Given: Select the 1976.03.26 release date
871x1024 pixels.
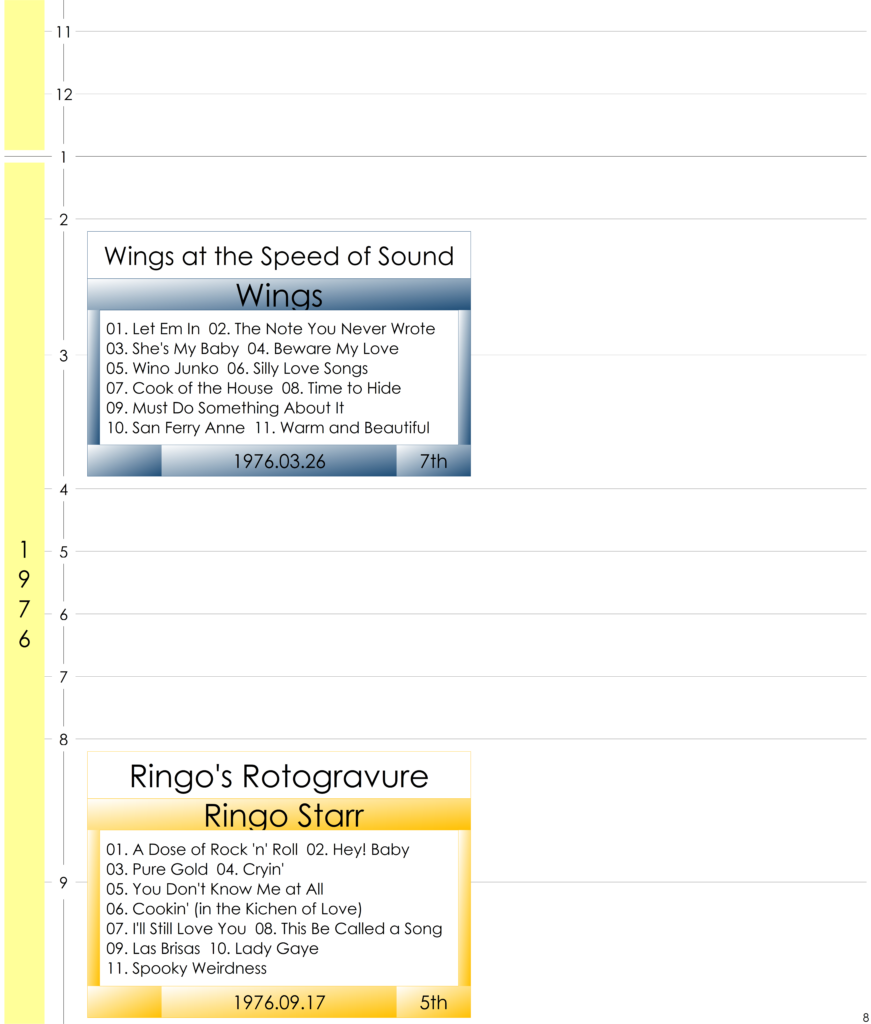Looking at the screenshot, I should (279, 461).
